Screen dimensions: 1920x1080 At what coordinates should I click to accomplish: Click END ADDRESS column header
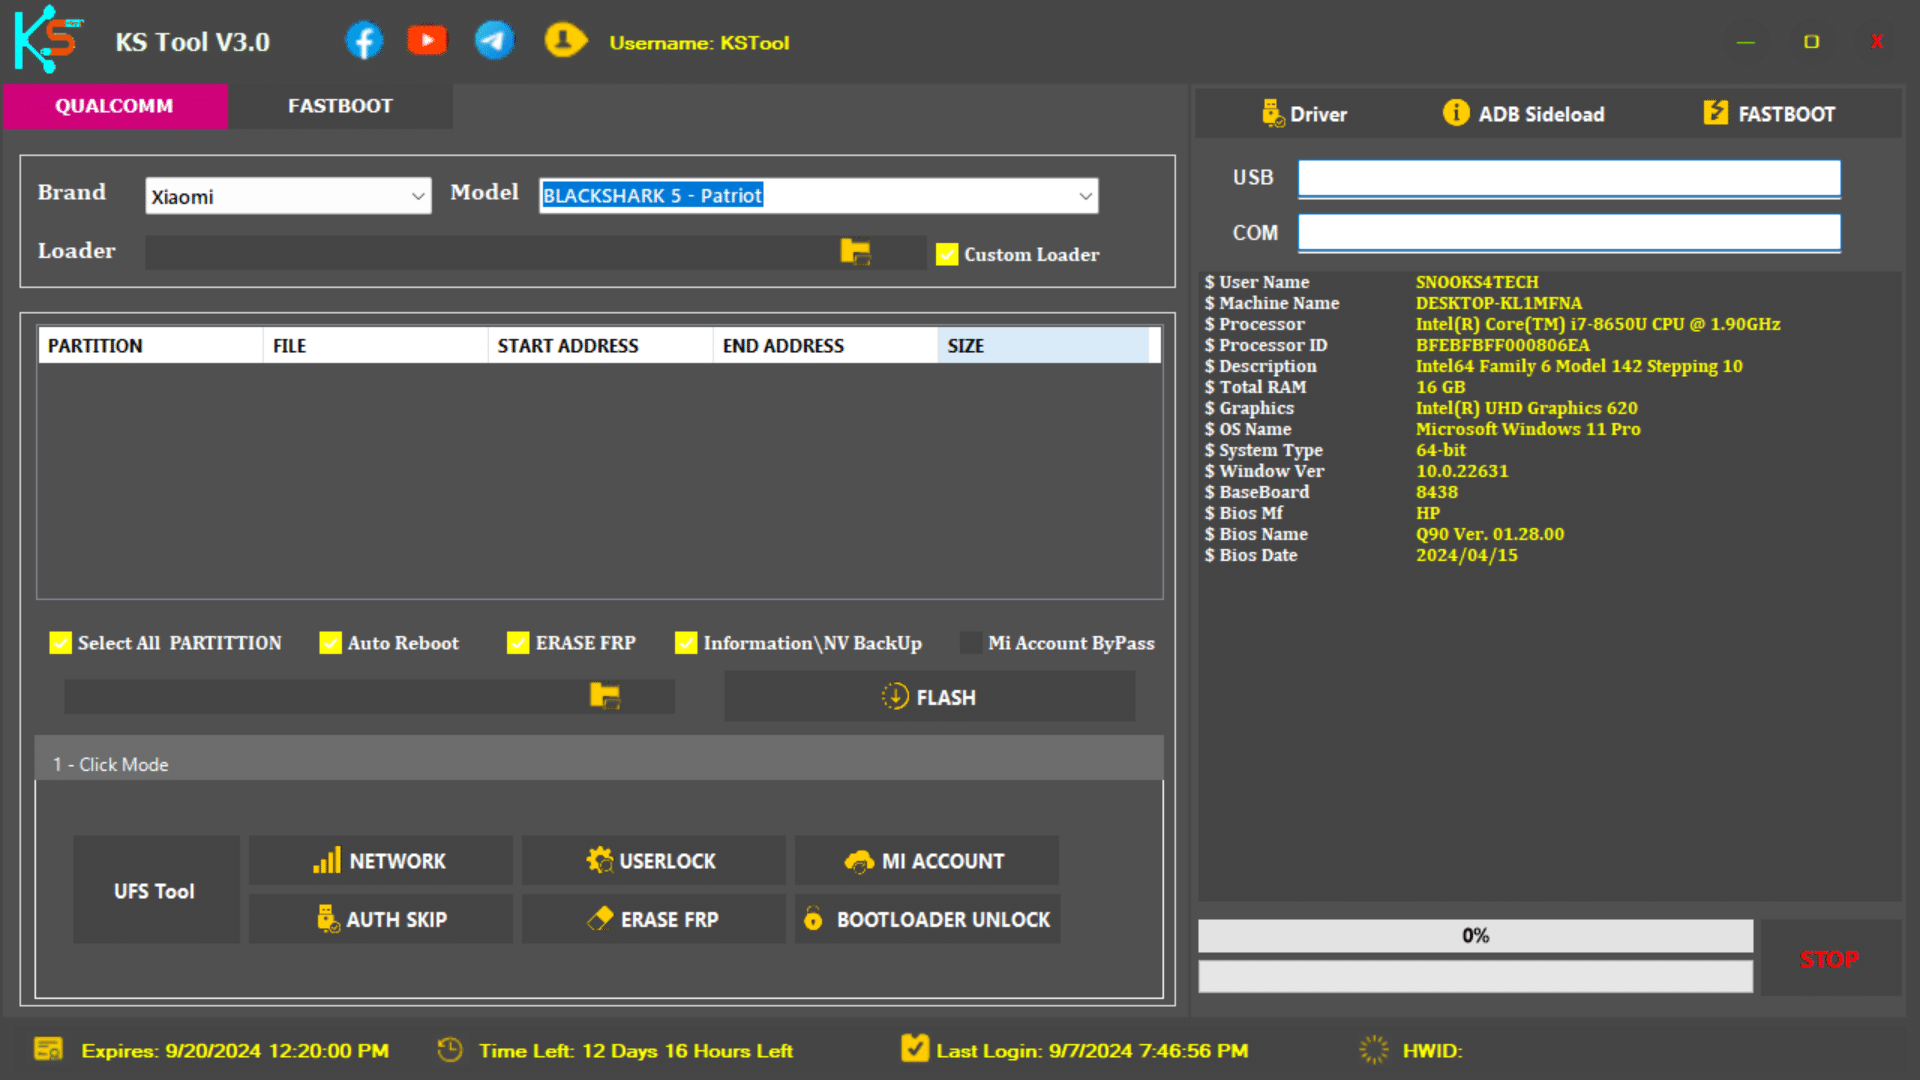pyautogui.click(x=825, y=345)
